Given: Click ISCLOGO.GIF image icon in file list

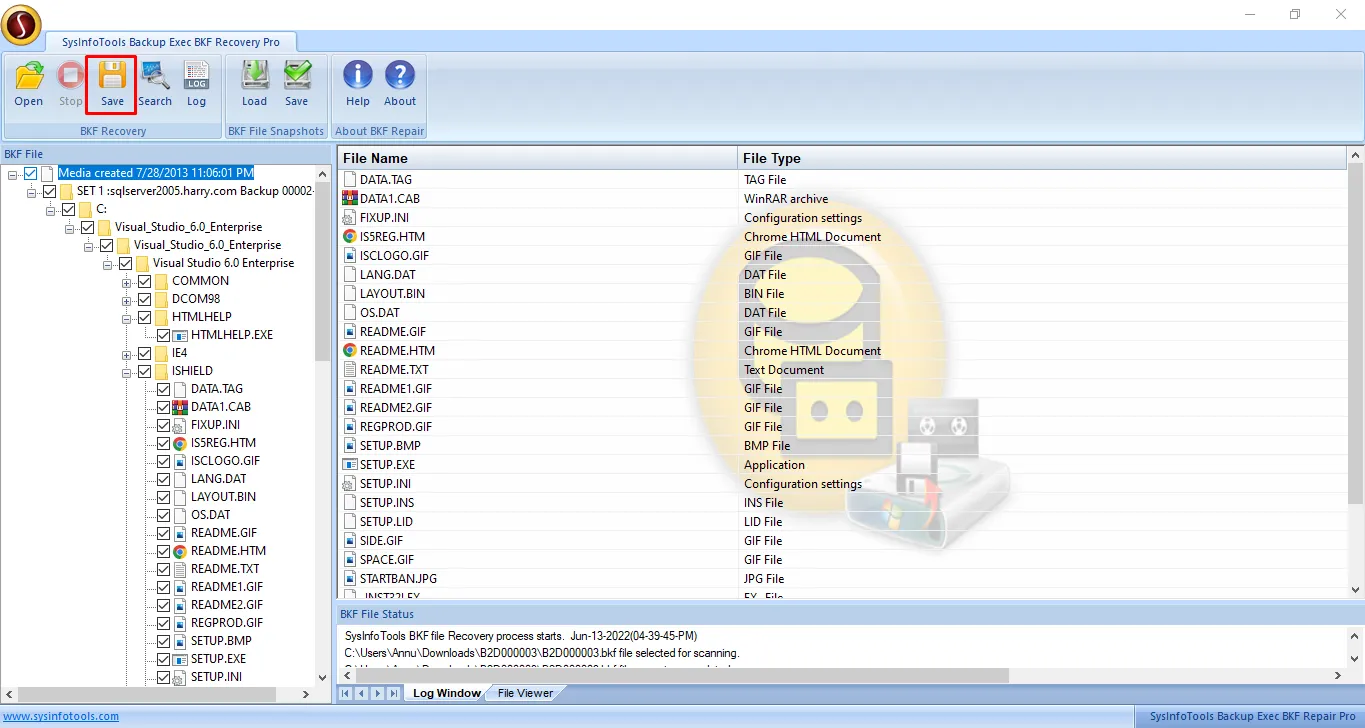Looking at the screenshot, I should pos(350,256).
